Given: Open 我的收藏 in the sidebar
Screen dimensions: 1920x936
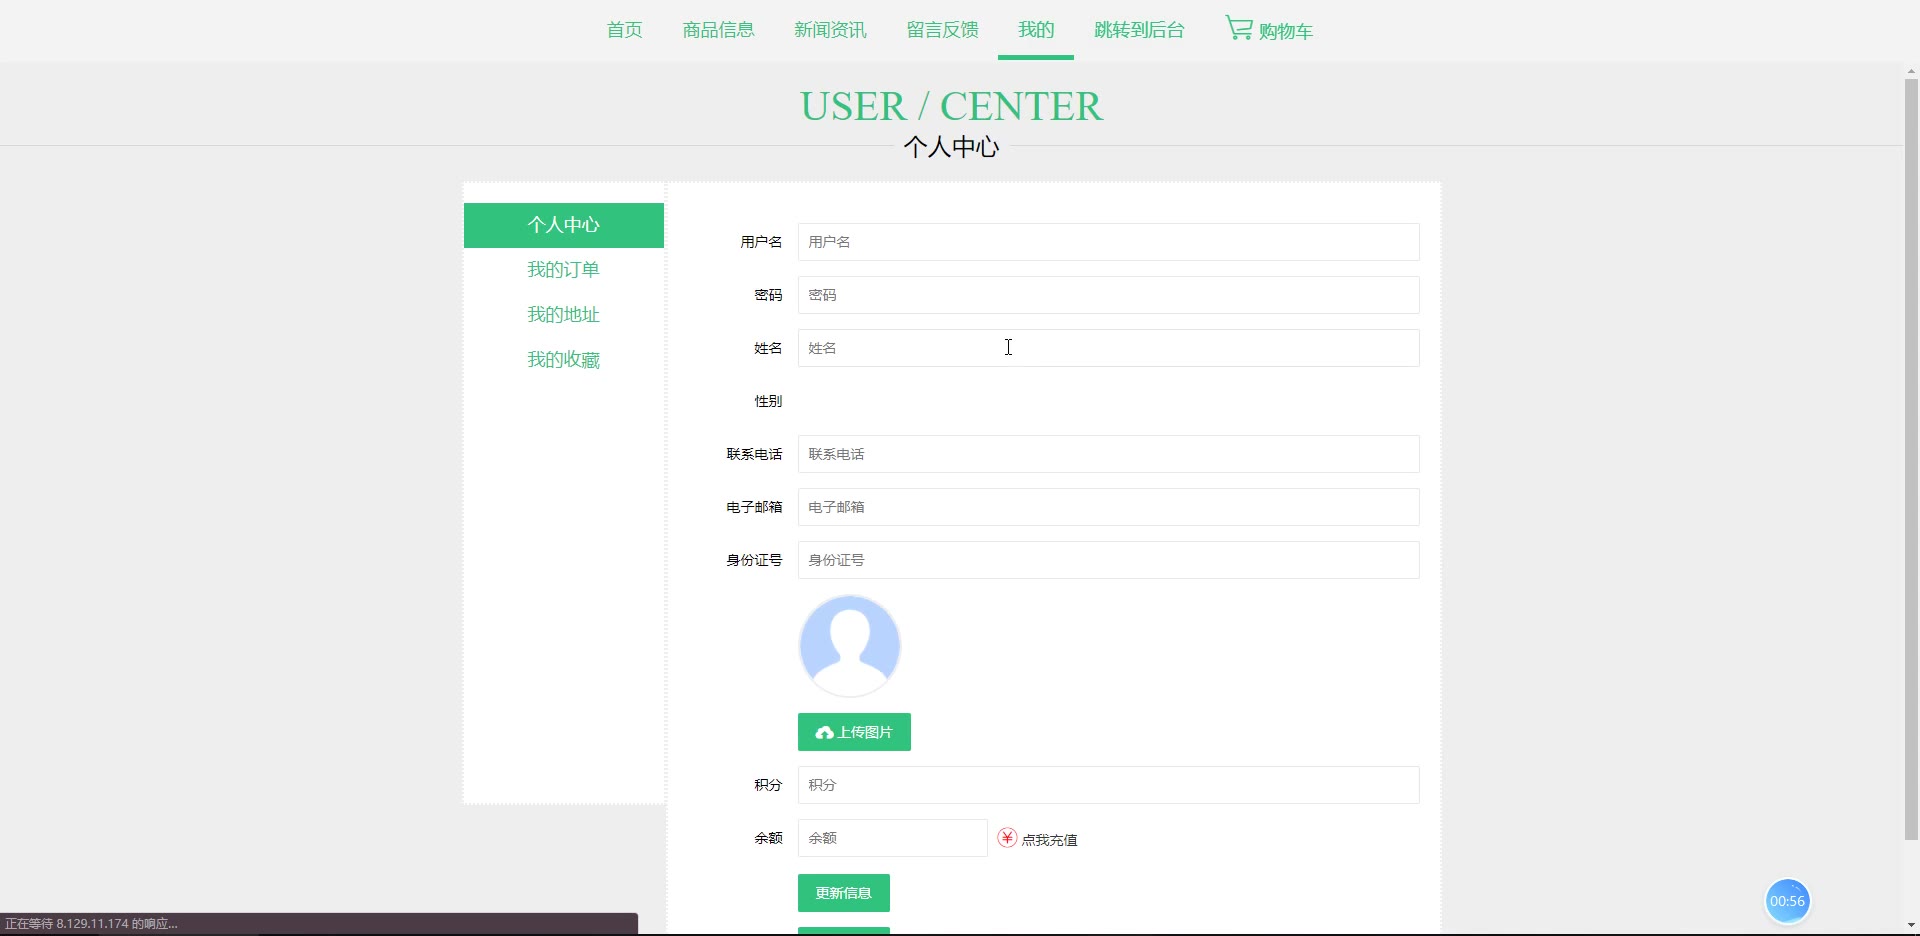Looking at the screenshot, I should coord(564,360).
